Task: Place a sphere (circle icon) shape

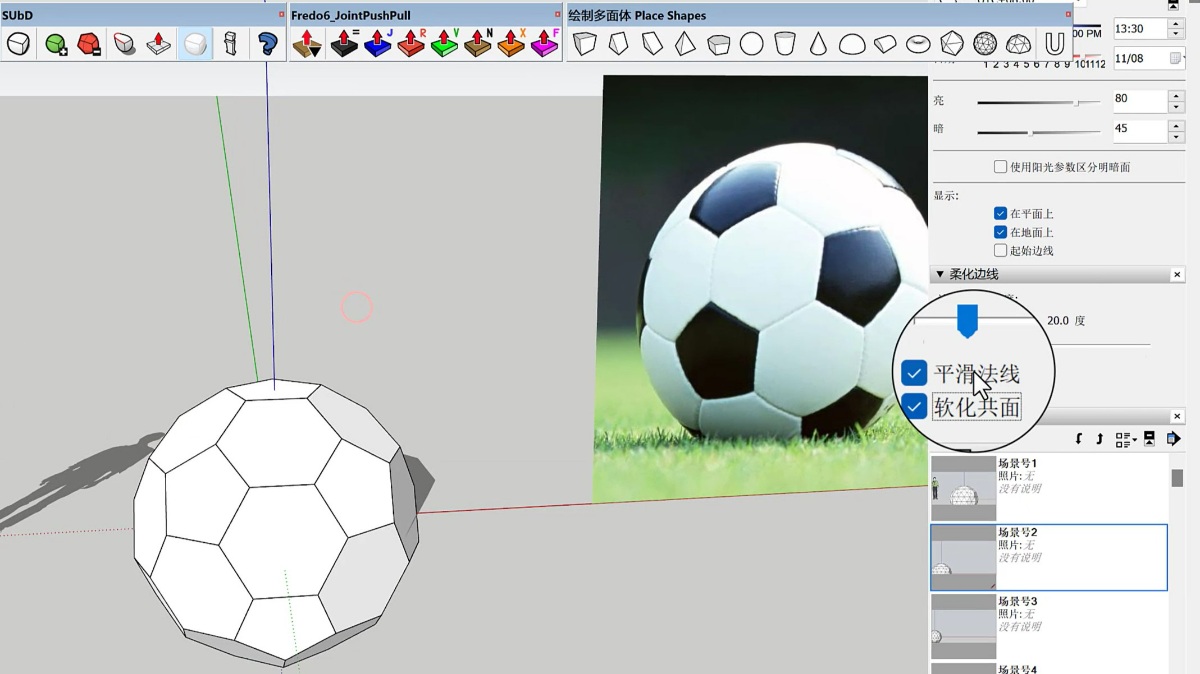Action: 752,44
